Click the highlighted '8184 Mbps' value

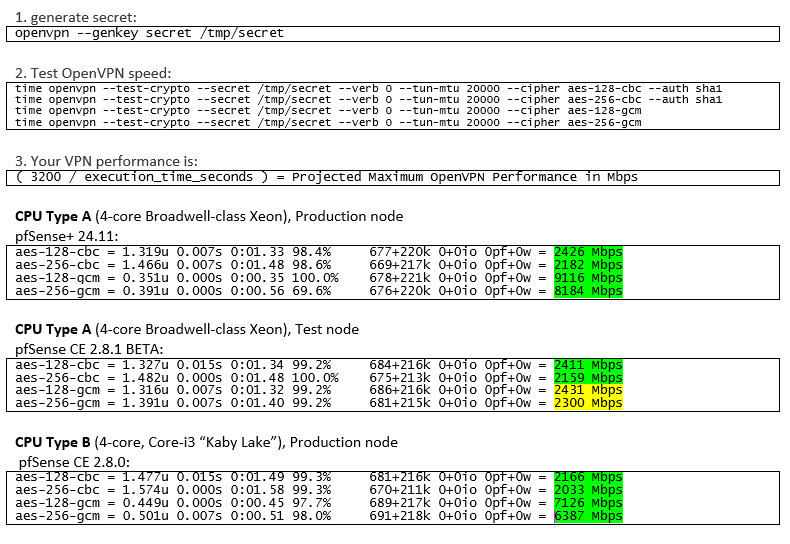[x=588, y=291]
